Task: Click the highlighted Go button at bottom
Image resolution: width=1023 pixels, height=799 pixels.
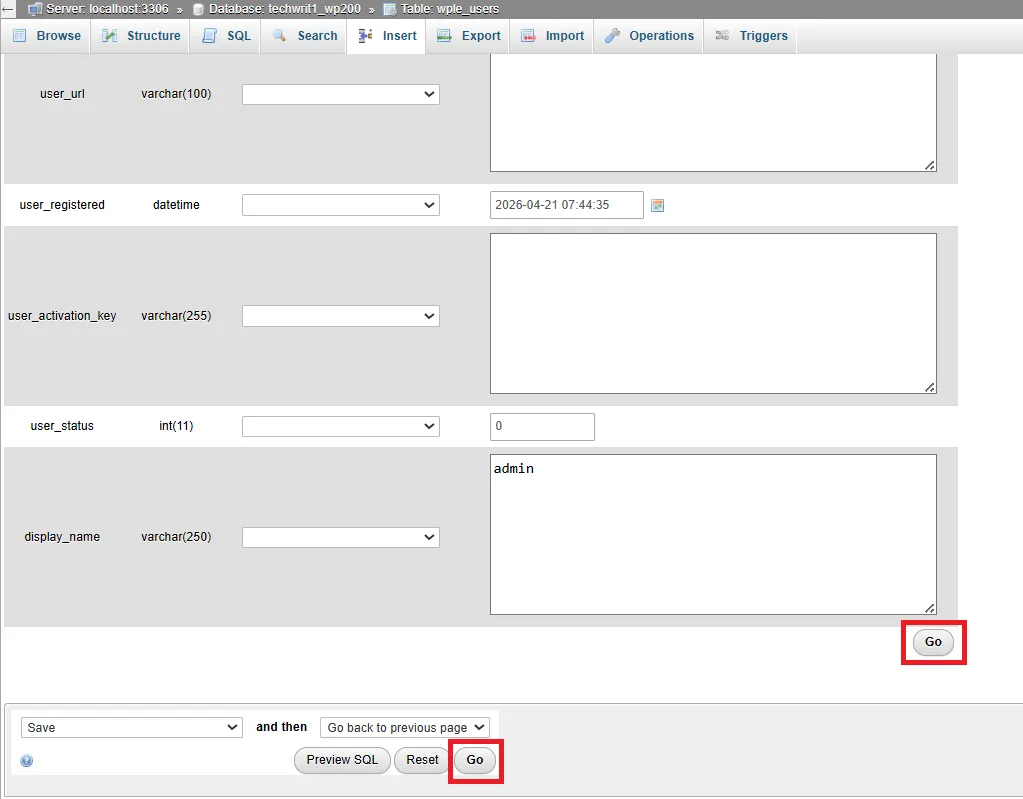Action: point(475,760)
